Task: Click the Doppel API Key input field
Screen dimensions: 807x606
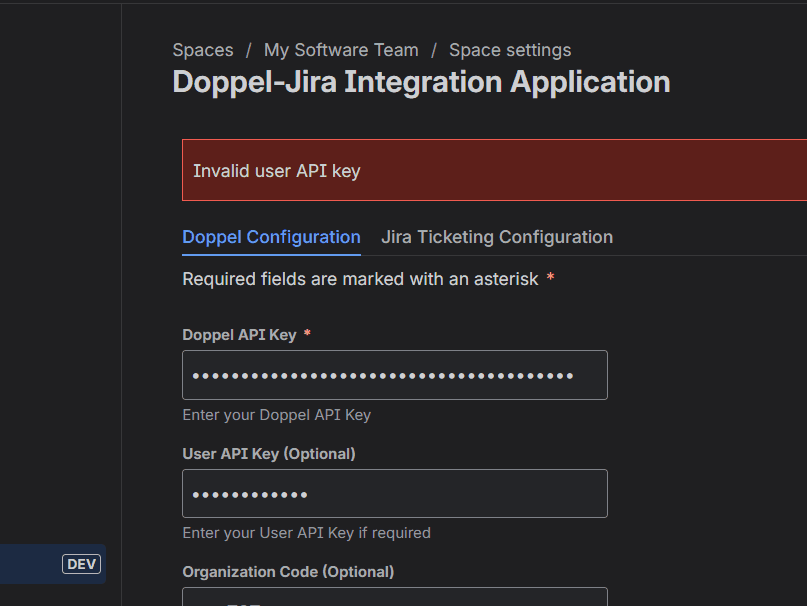Action: (395, 375)
